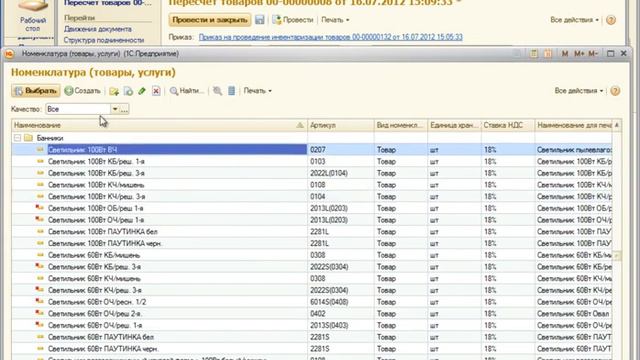Viewport: 640px width, 360px height.
Task: Click the Создать button with green plus
Action: [x=82, y=91]
